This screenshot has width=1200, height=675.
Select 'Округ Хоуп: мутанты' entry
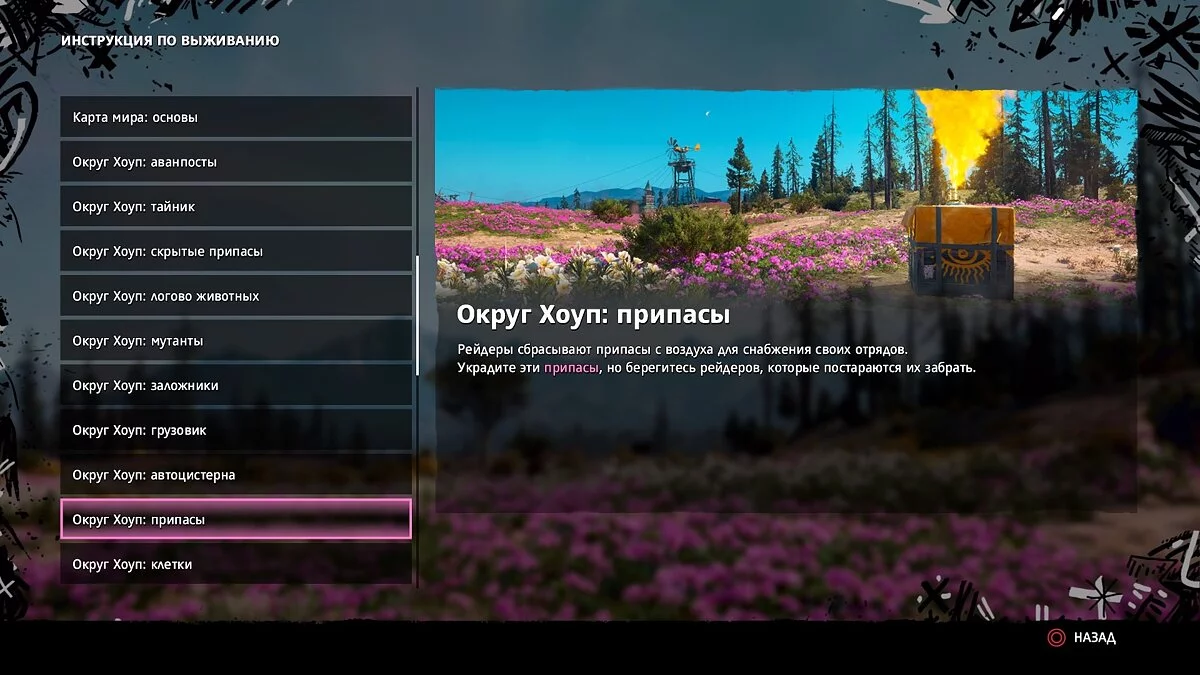coord(236,341)
